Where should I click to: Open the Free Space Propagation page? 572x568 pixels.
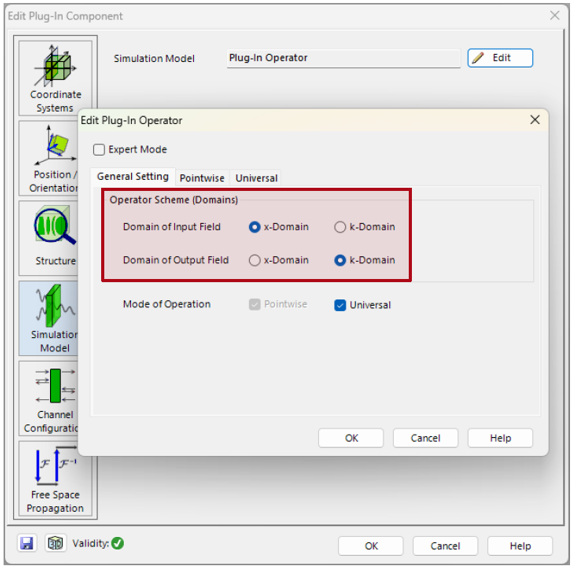[55, 478]
